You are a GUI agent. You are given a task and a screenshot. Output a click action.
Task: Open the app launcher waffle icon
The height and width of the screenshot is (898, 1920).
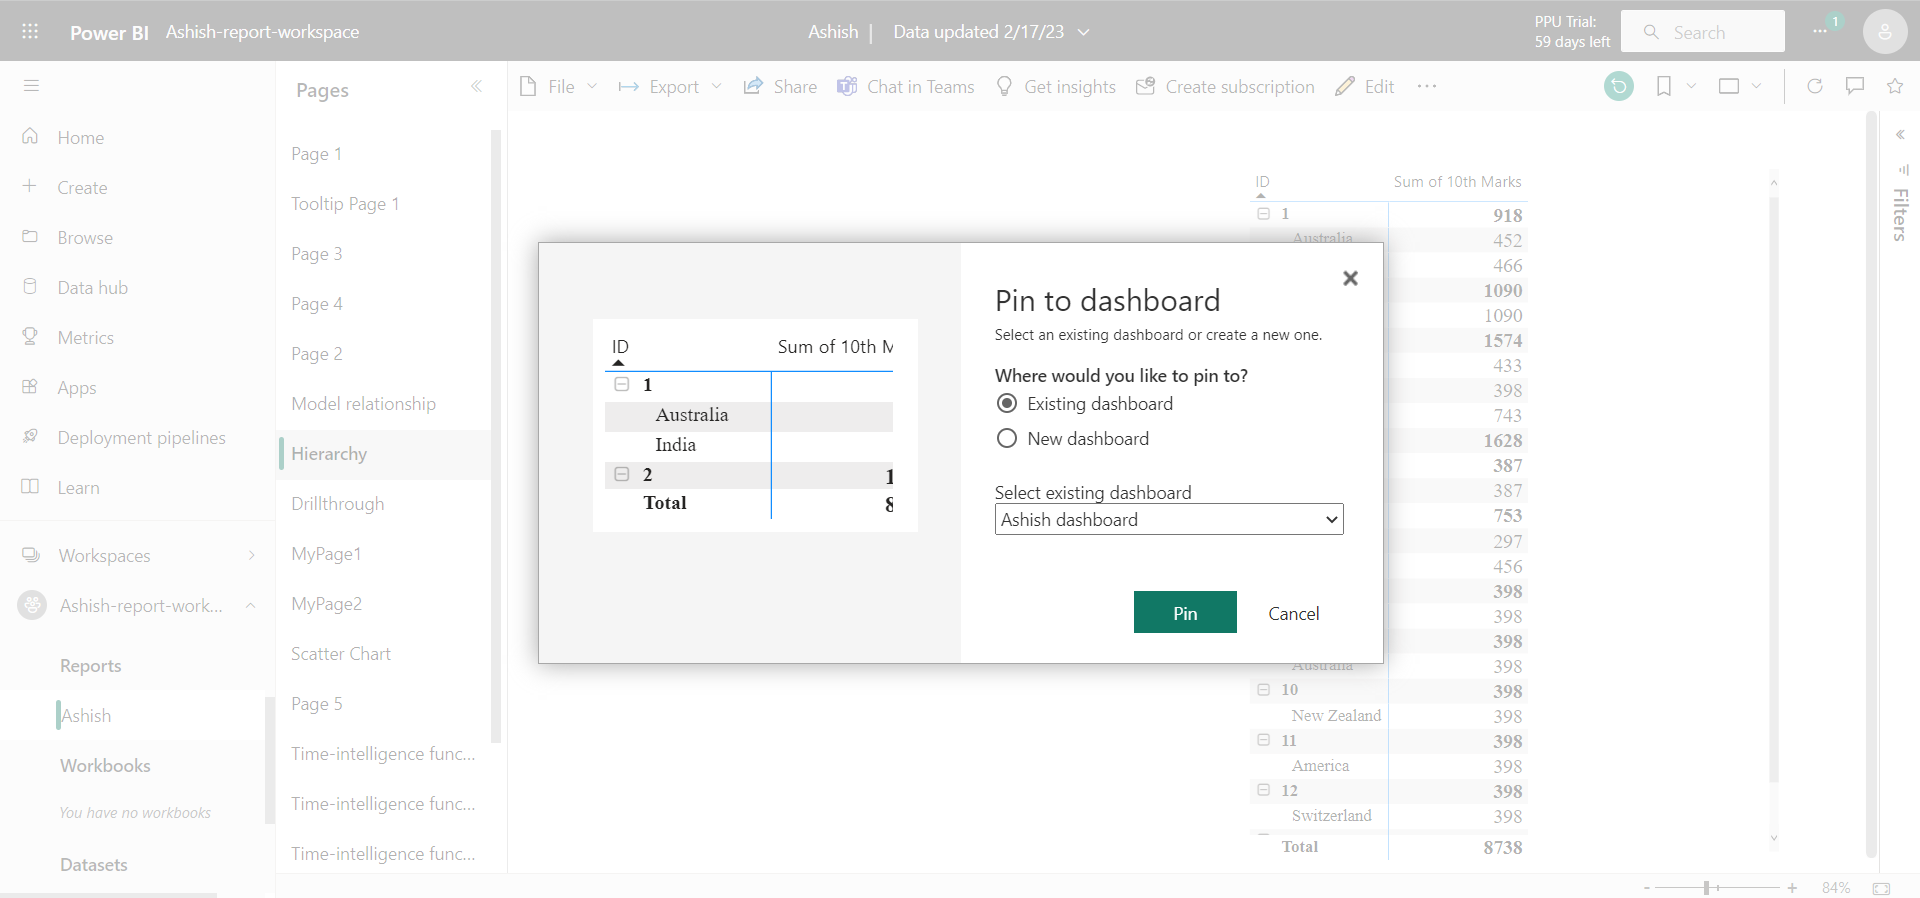tap(30, 32)
